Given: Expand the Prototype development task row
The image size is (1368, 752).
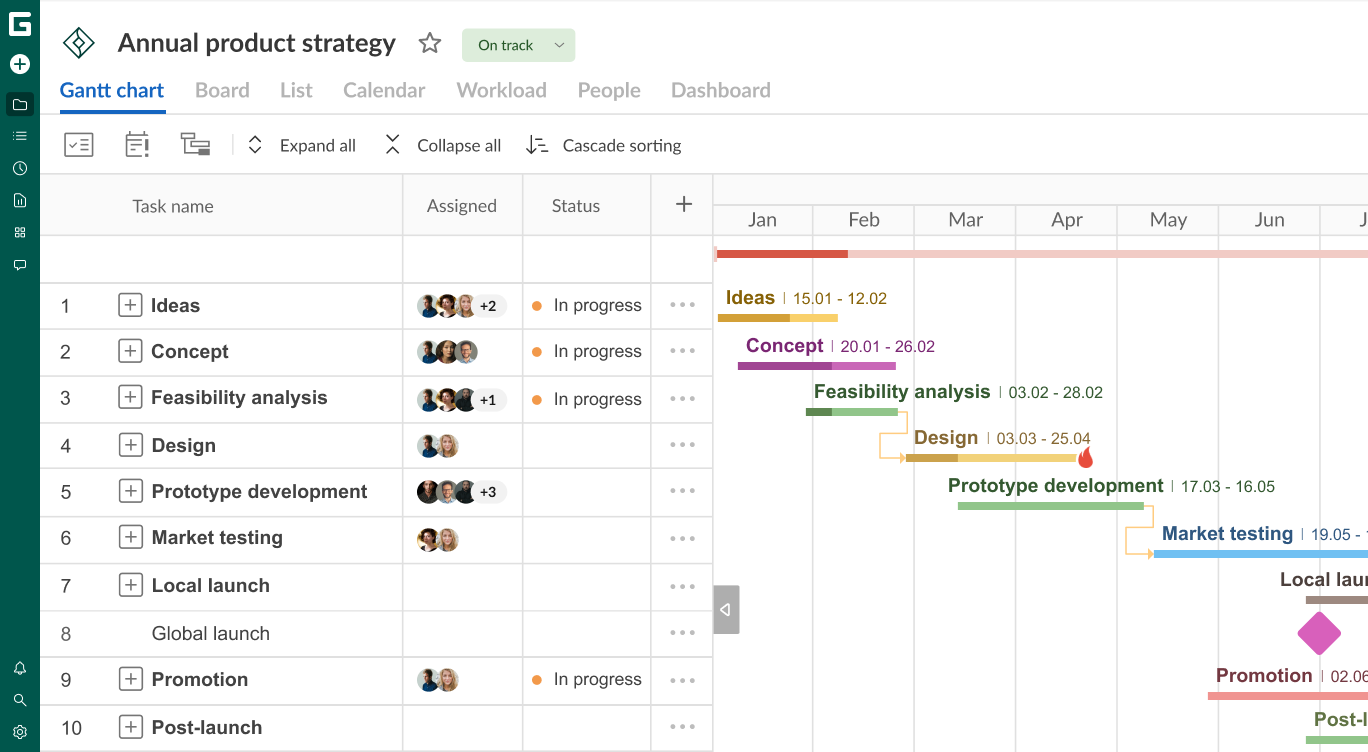Looking at the screenshot, I should (130, 491).
